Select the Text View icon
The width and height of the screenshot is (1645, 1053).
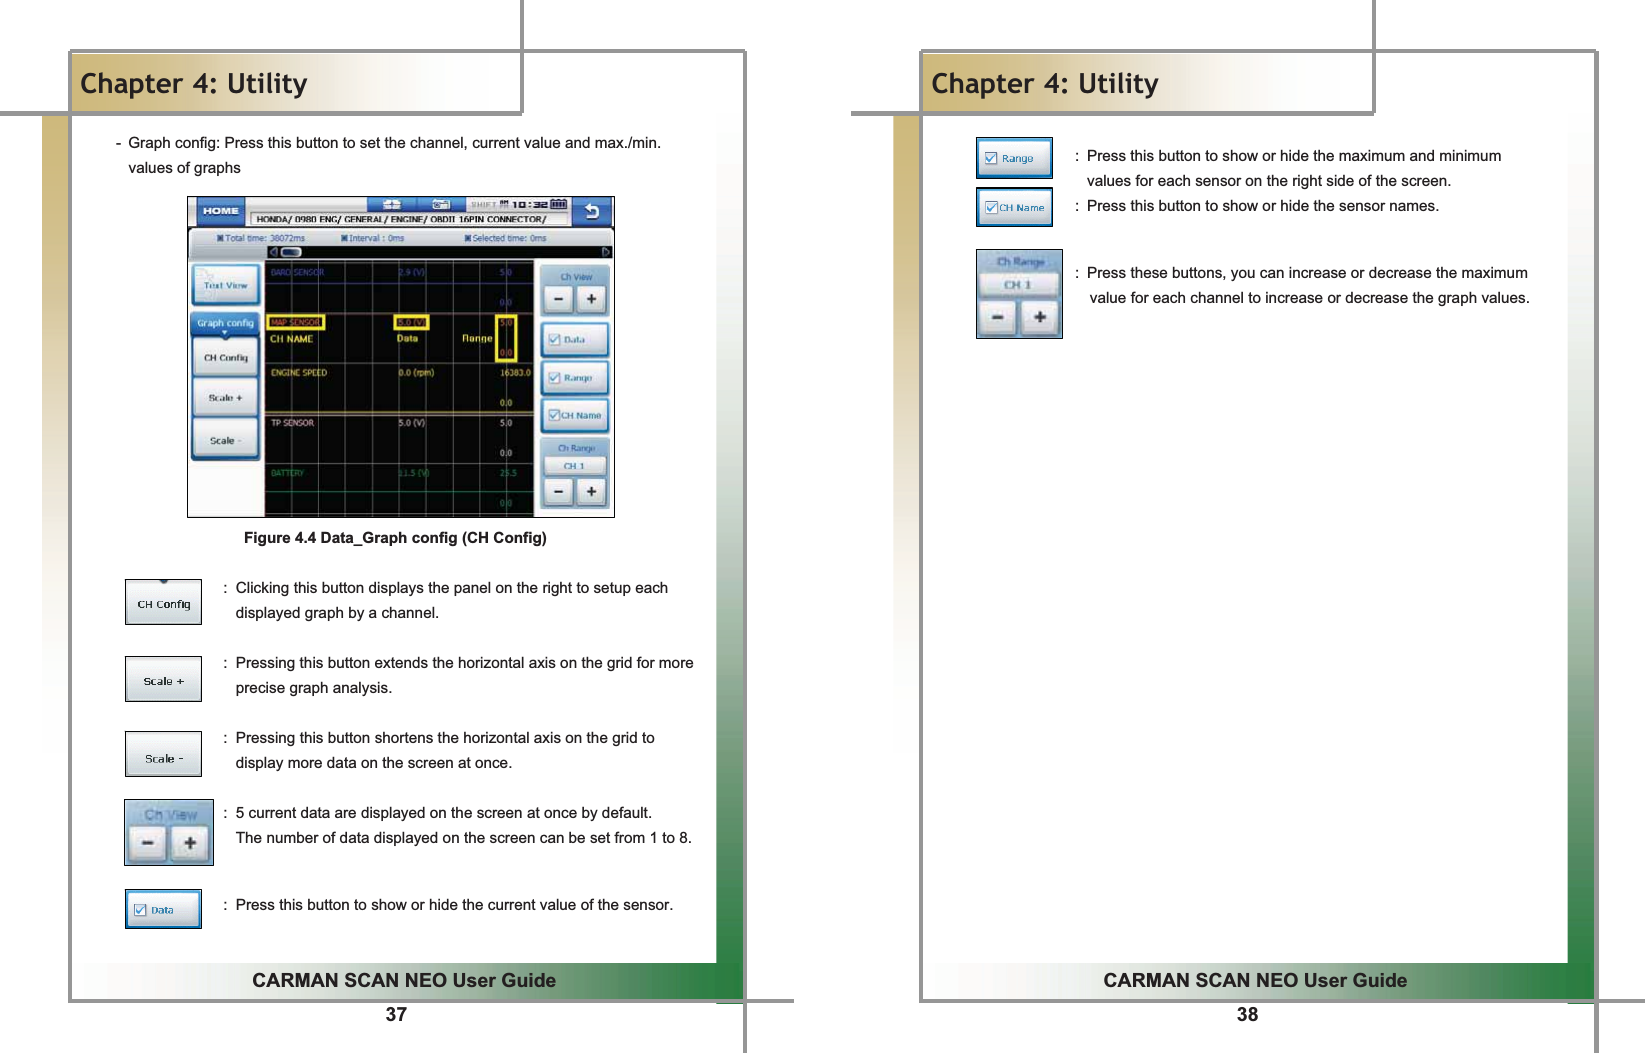pyautogui.click(x=226, y=286)
